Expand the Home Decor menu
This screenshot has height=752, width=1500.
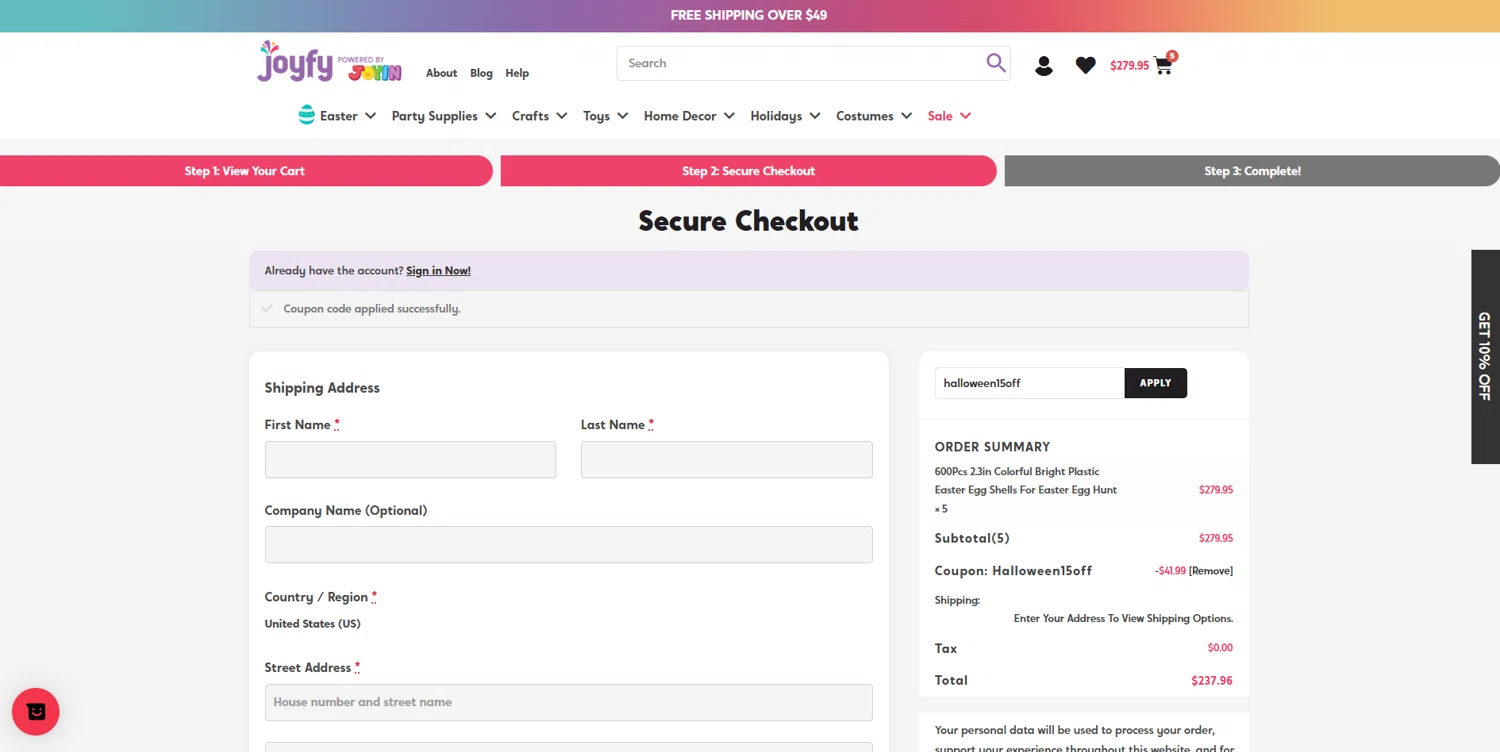(x=689, y=116)
